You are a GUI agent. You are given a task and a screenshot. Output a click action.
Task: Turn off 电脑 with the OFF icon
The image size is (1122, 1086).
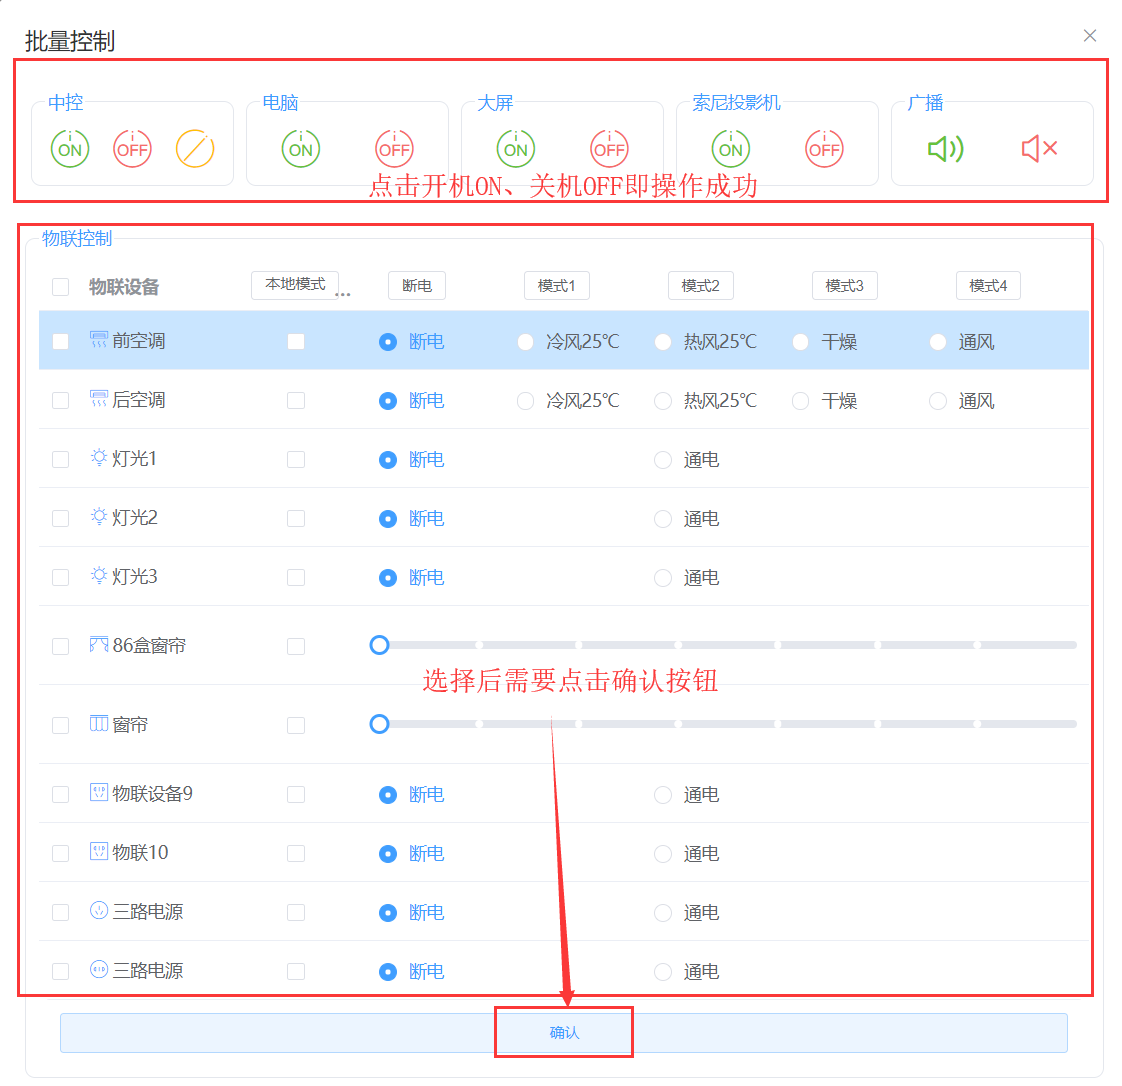[394, 149]
